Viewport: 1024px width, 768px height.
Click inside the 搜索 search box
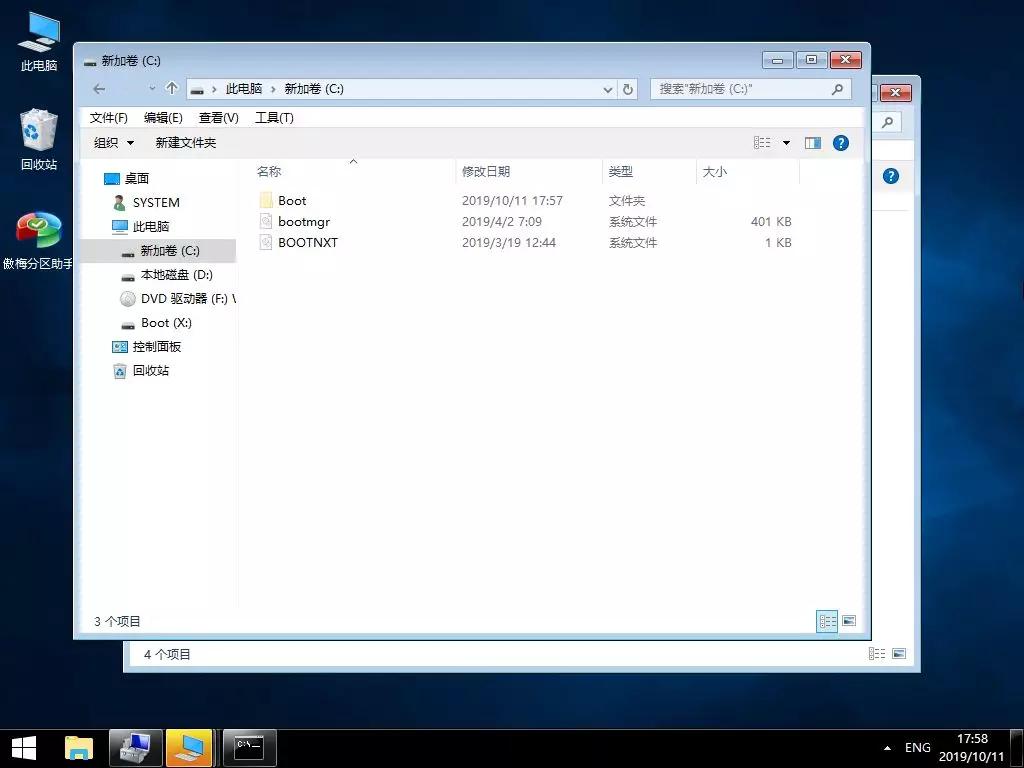coord(740,89)
